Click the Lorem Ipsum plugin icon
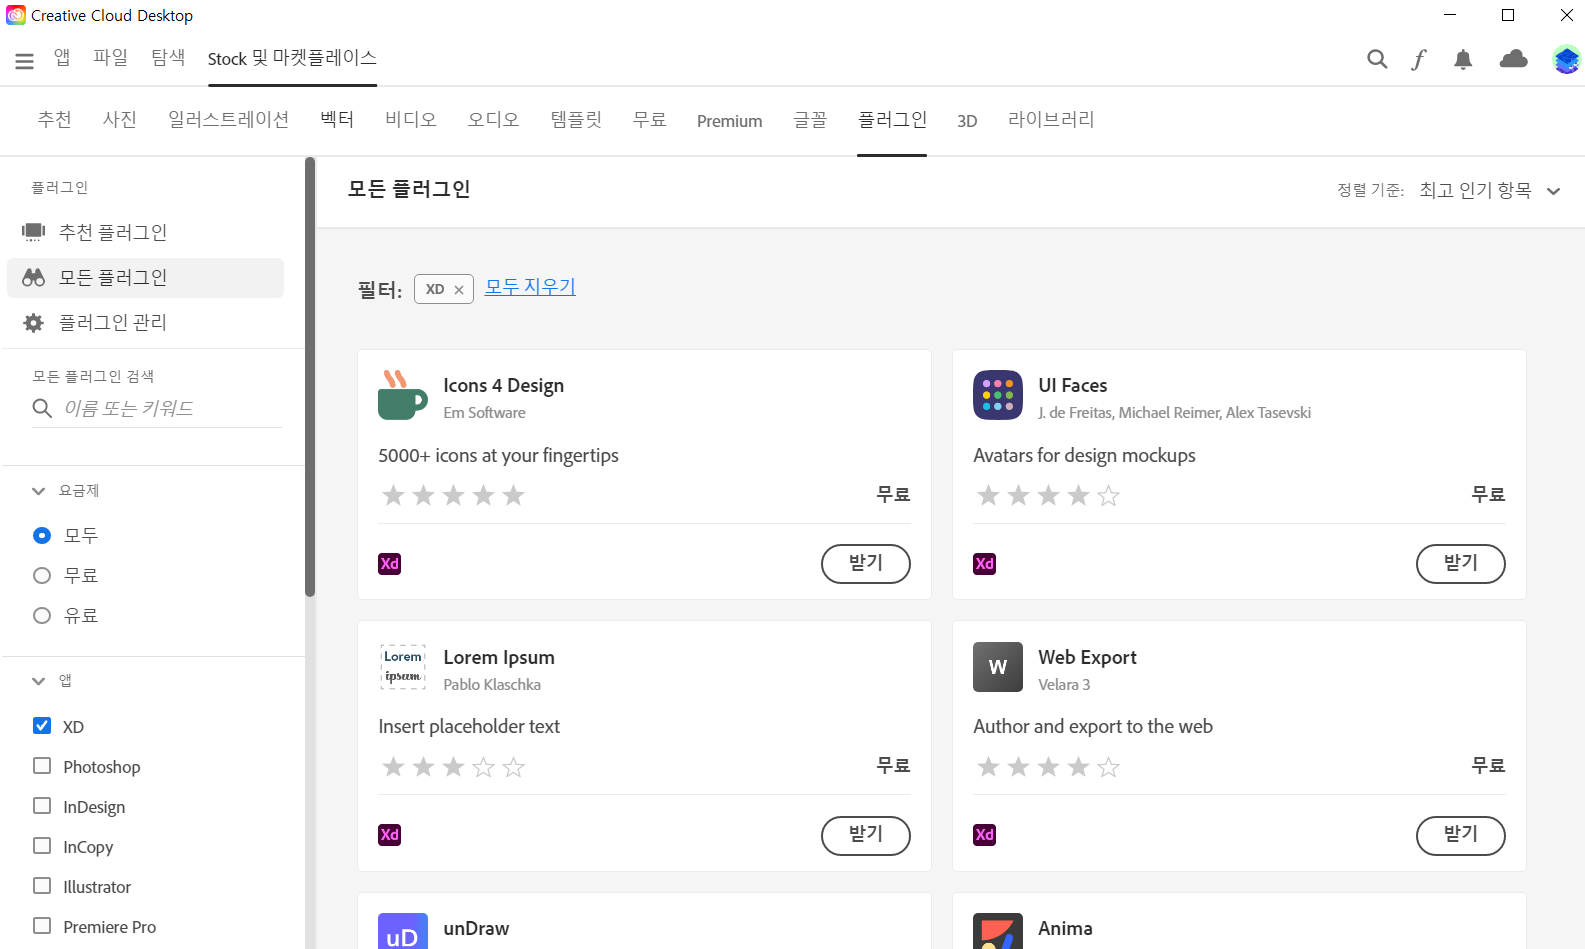The height and width of the screenshot is (949, 1585). pos(403,667)
